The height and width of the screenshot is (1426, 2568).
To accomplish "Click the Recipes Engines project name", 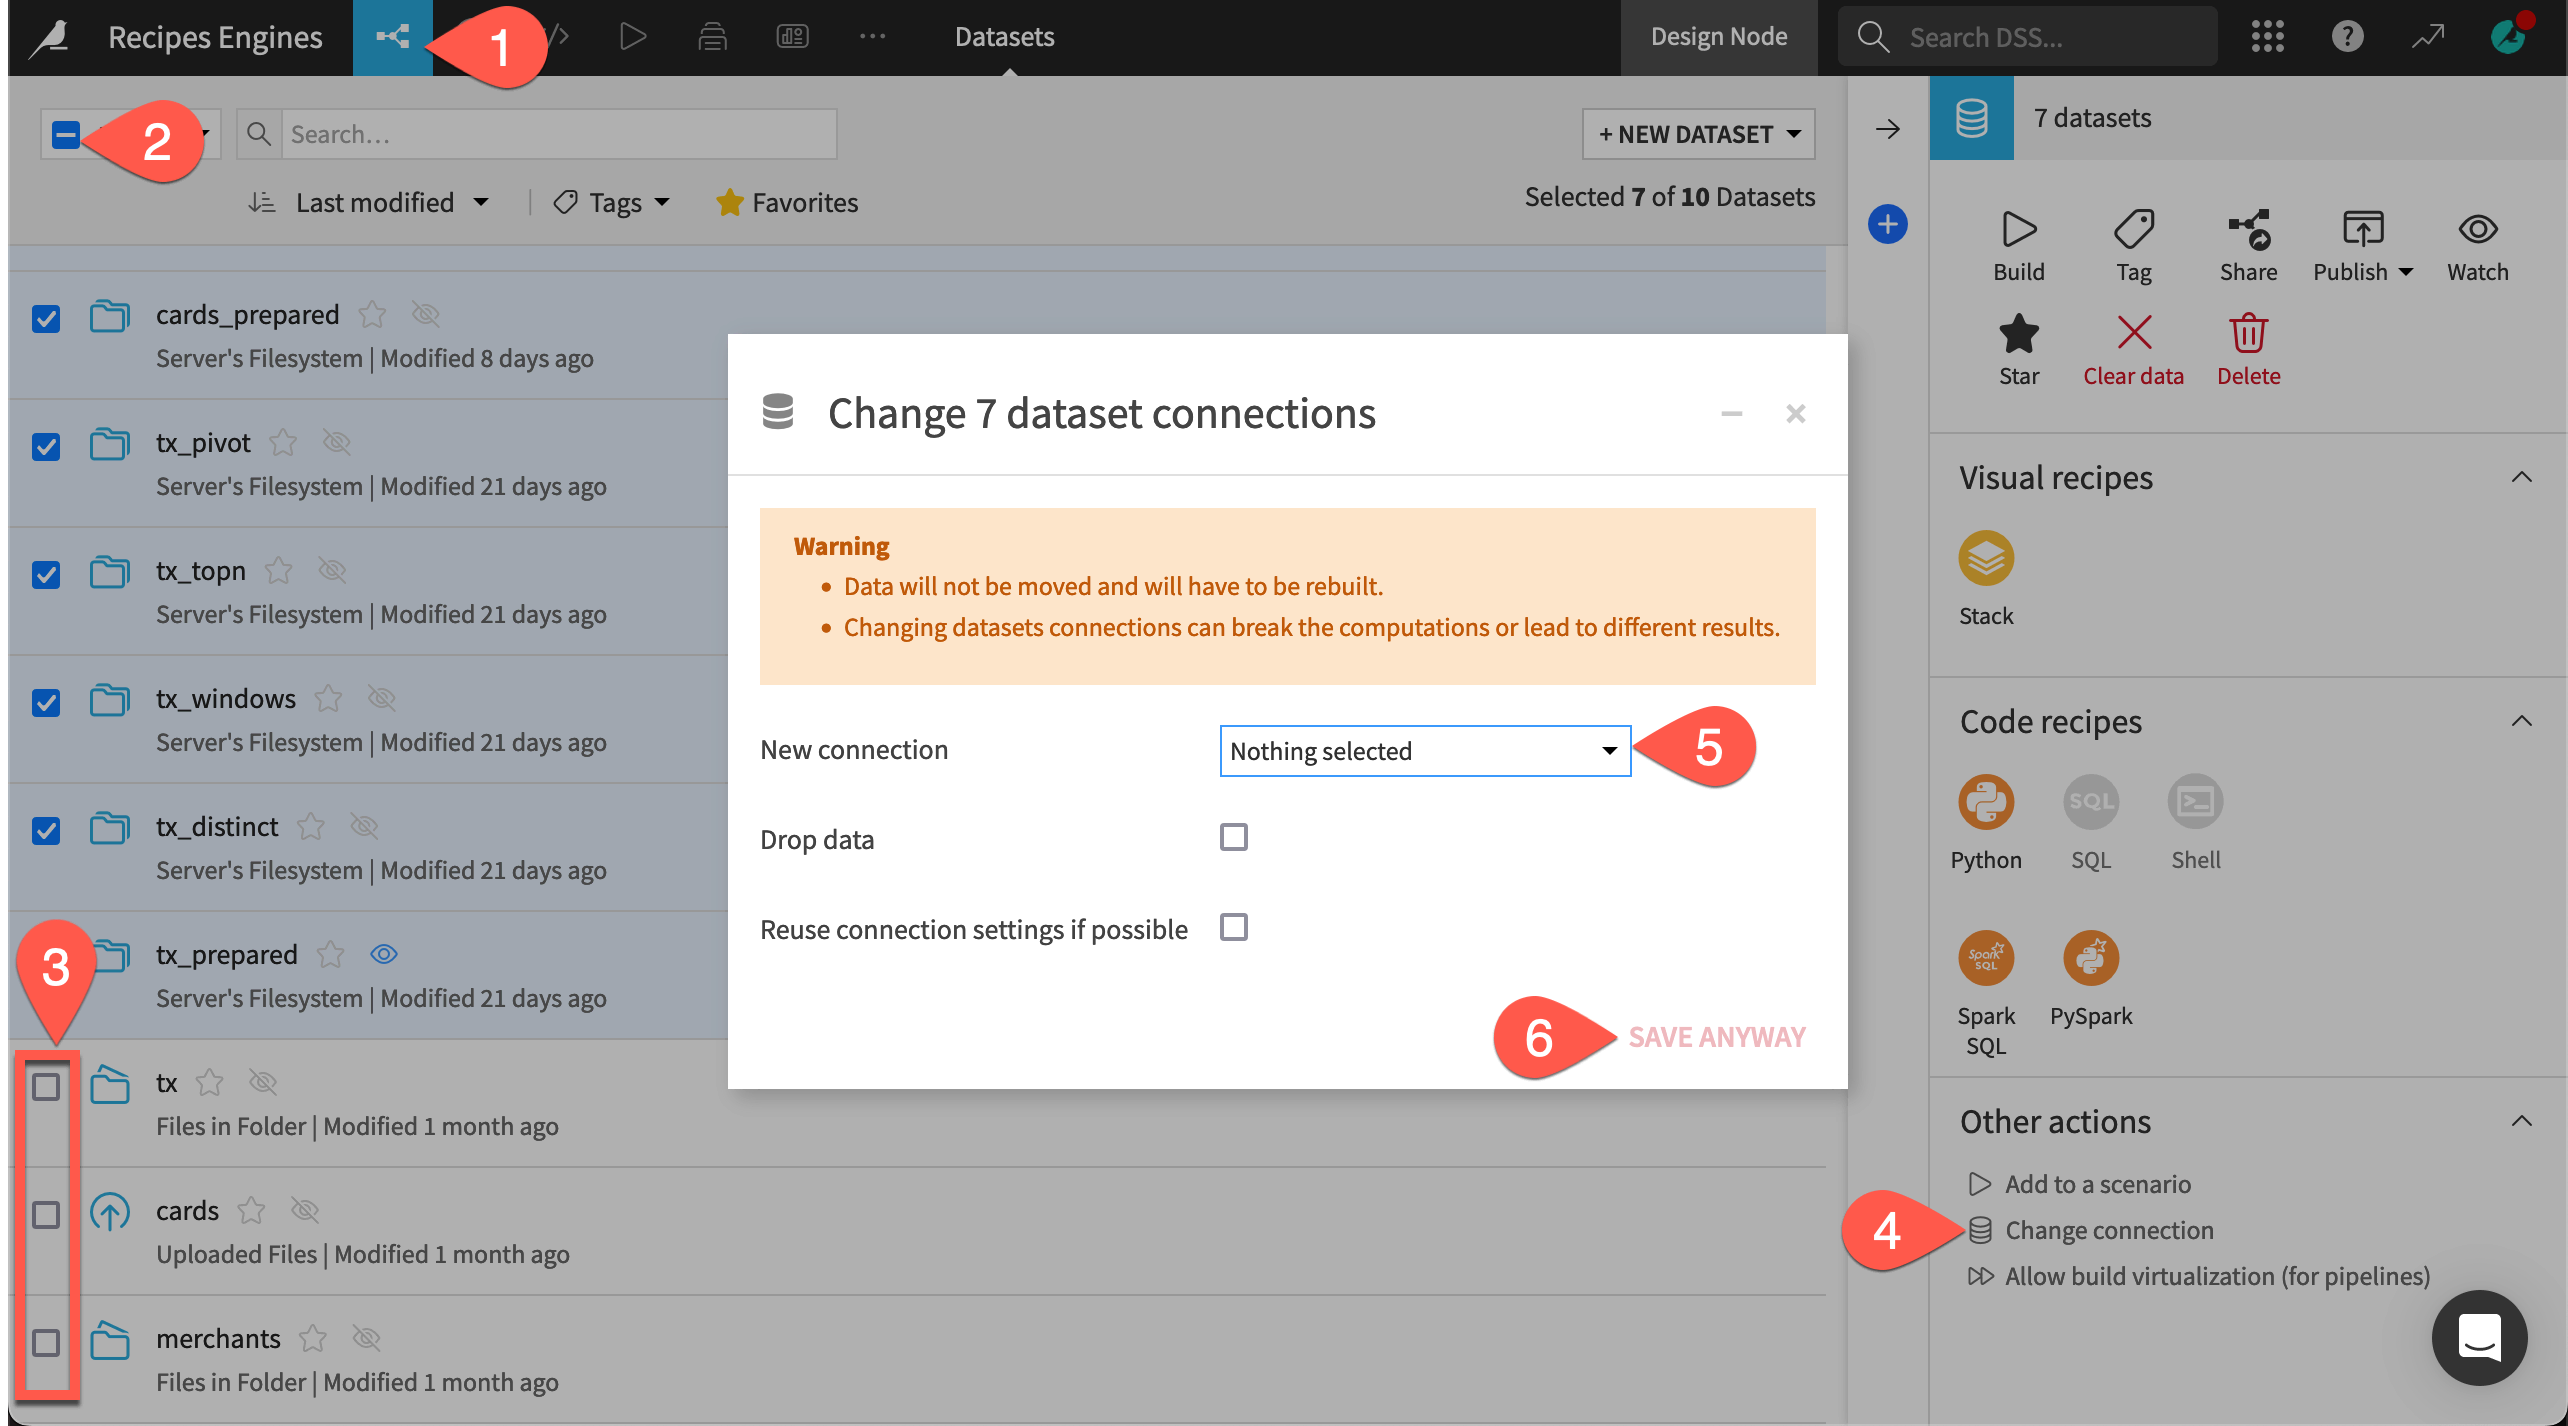I will 215,37.
